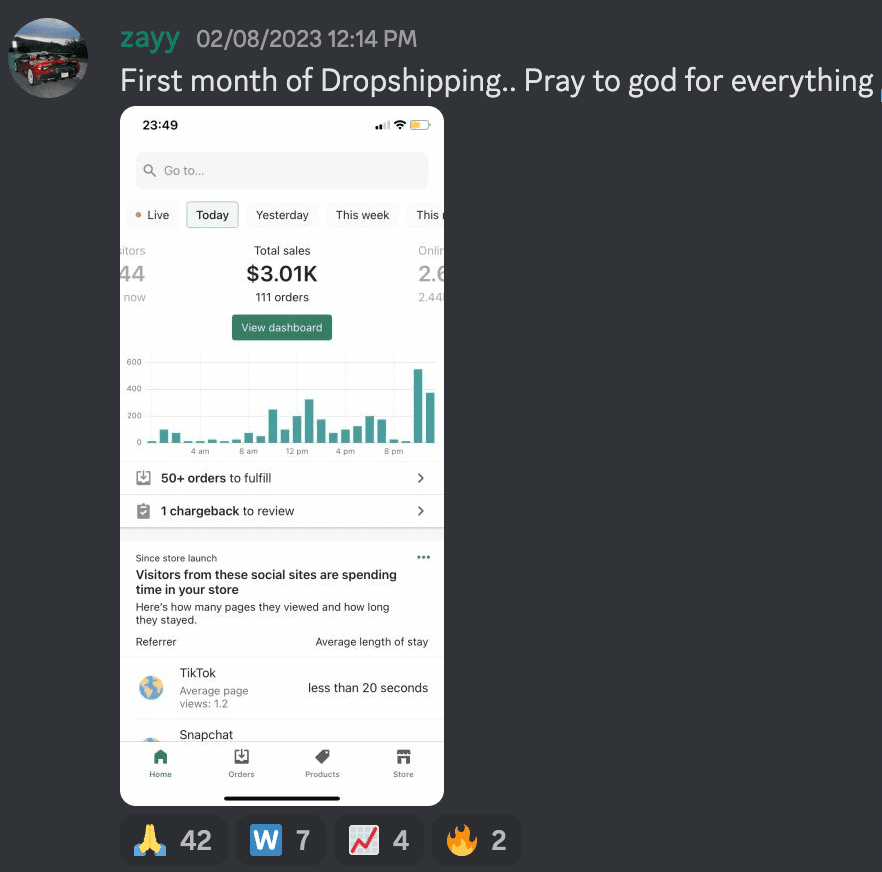Click the search magnifier icon
This screenshot has width=882, height=872.
[149, 170]
